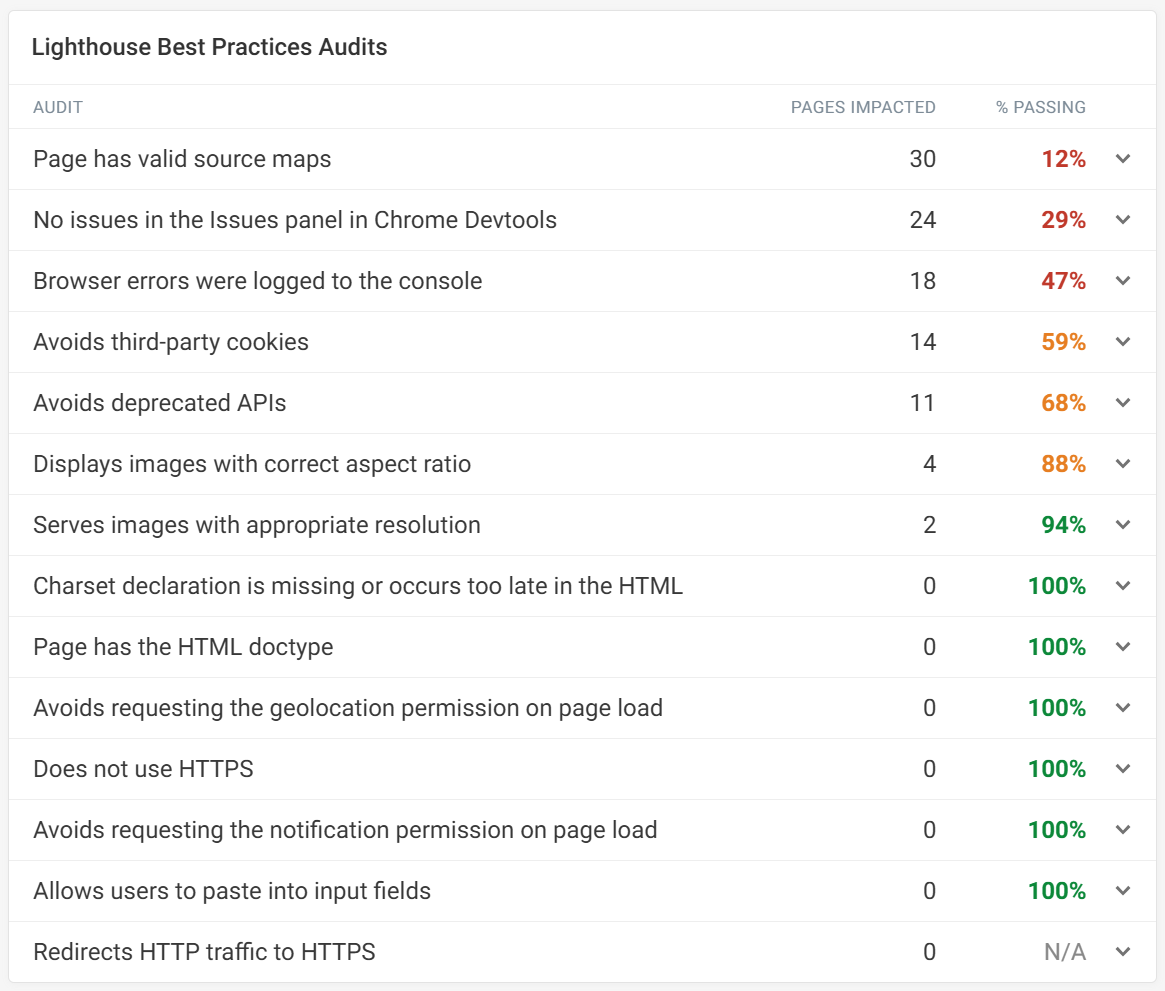The height and width of the screenshot is (991, 1165).
Task: Expand chevron for 'Browser errors were logged'
Action: [x=1123, y=281]
